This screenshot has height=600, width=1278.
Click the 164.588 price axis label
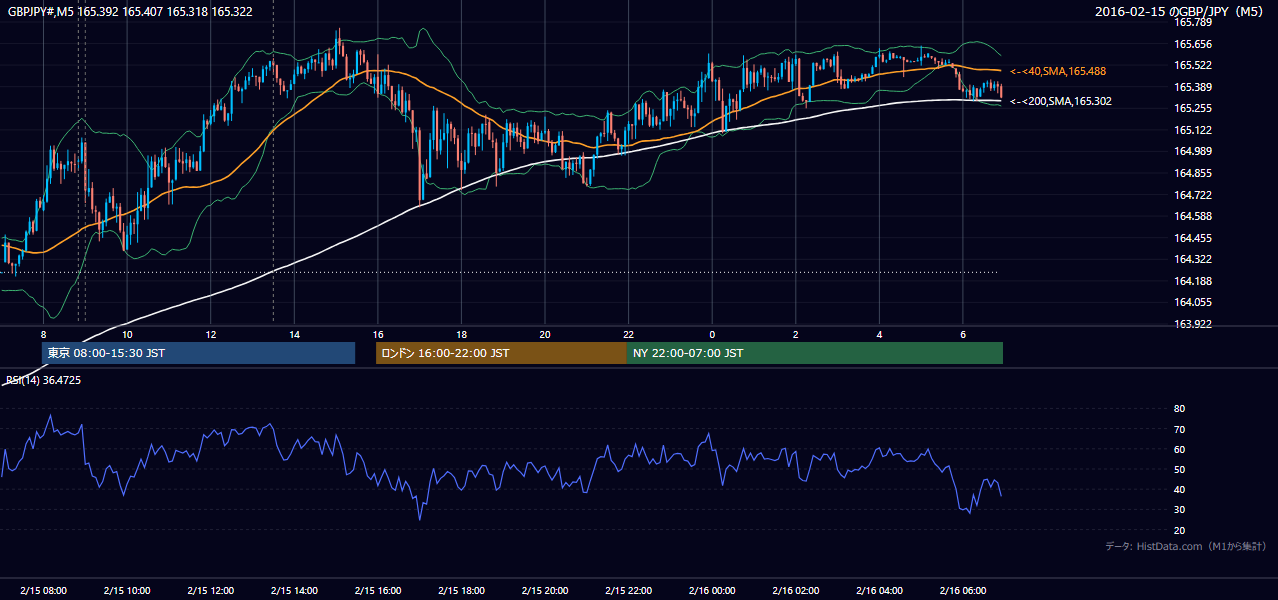1193,216
